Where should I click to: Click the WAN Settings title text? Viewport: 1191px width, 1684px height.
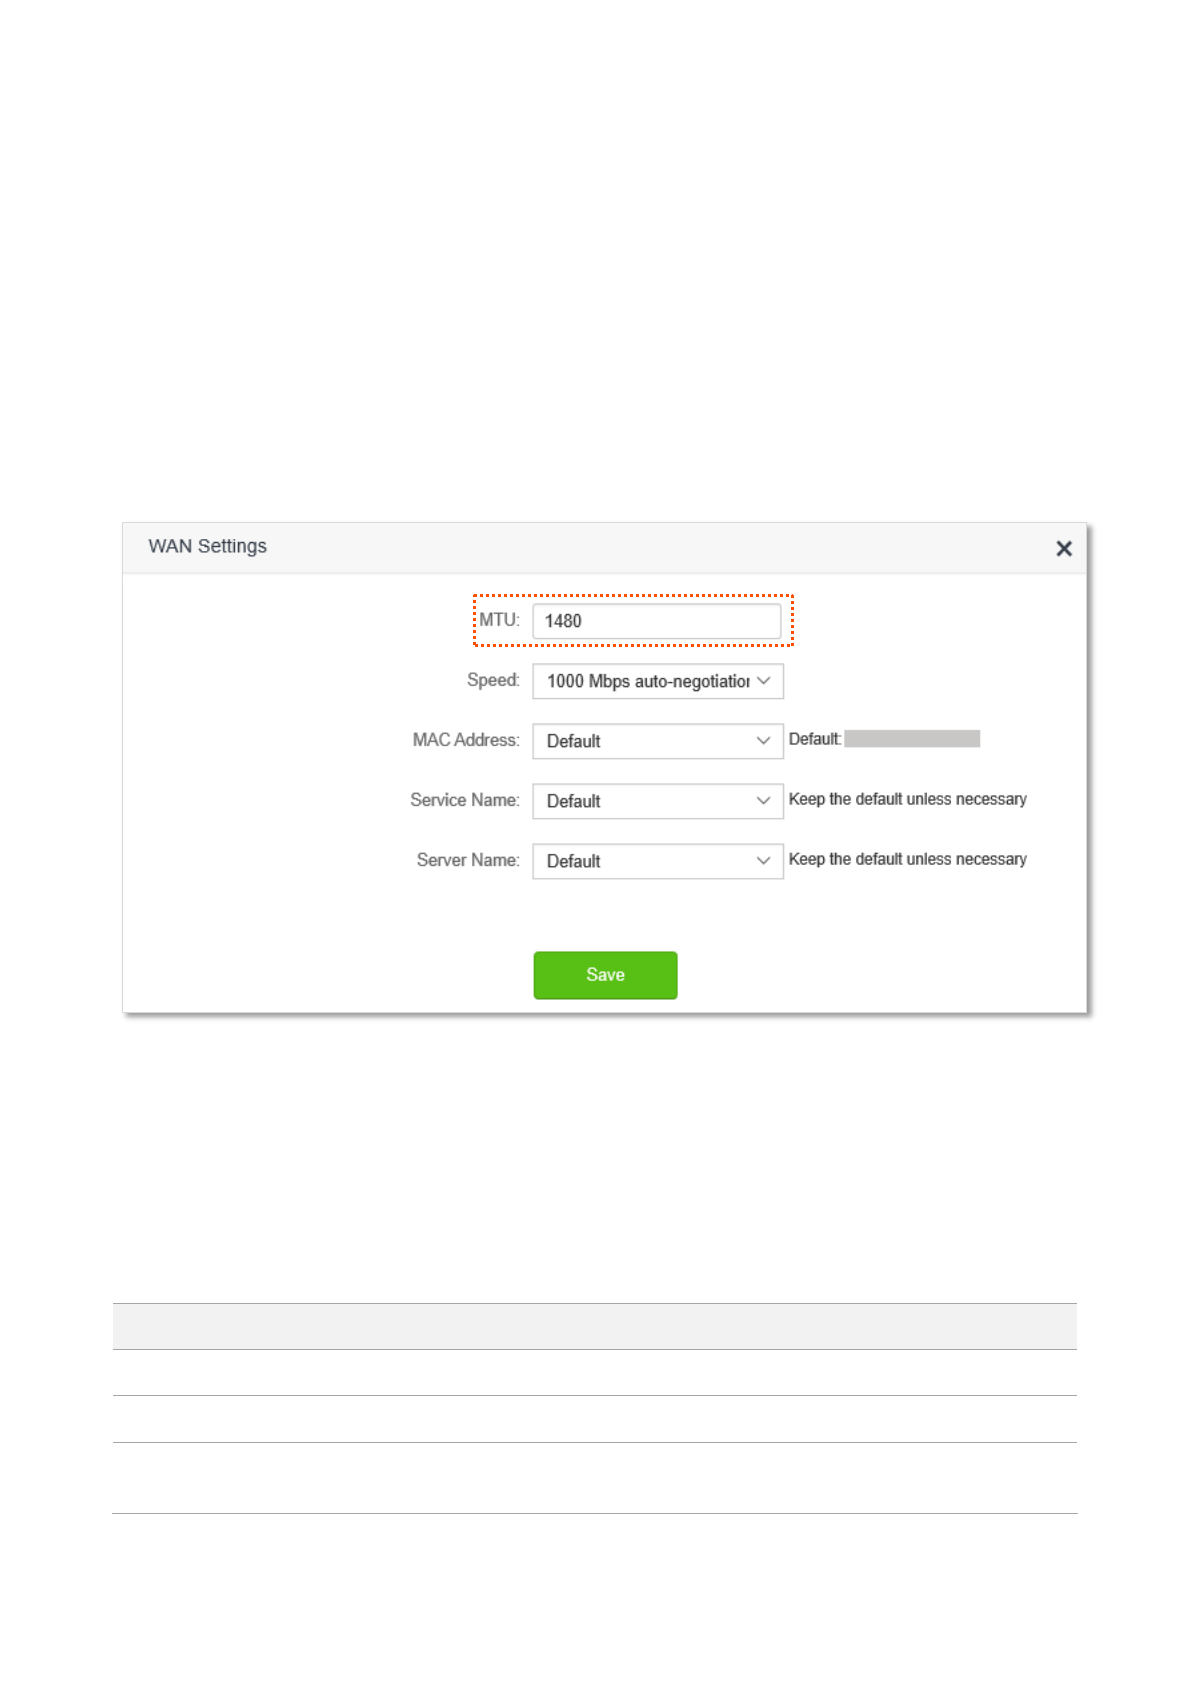[x=208, y=546]
